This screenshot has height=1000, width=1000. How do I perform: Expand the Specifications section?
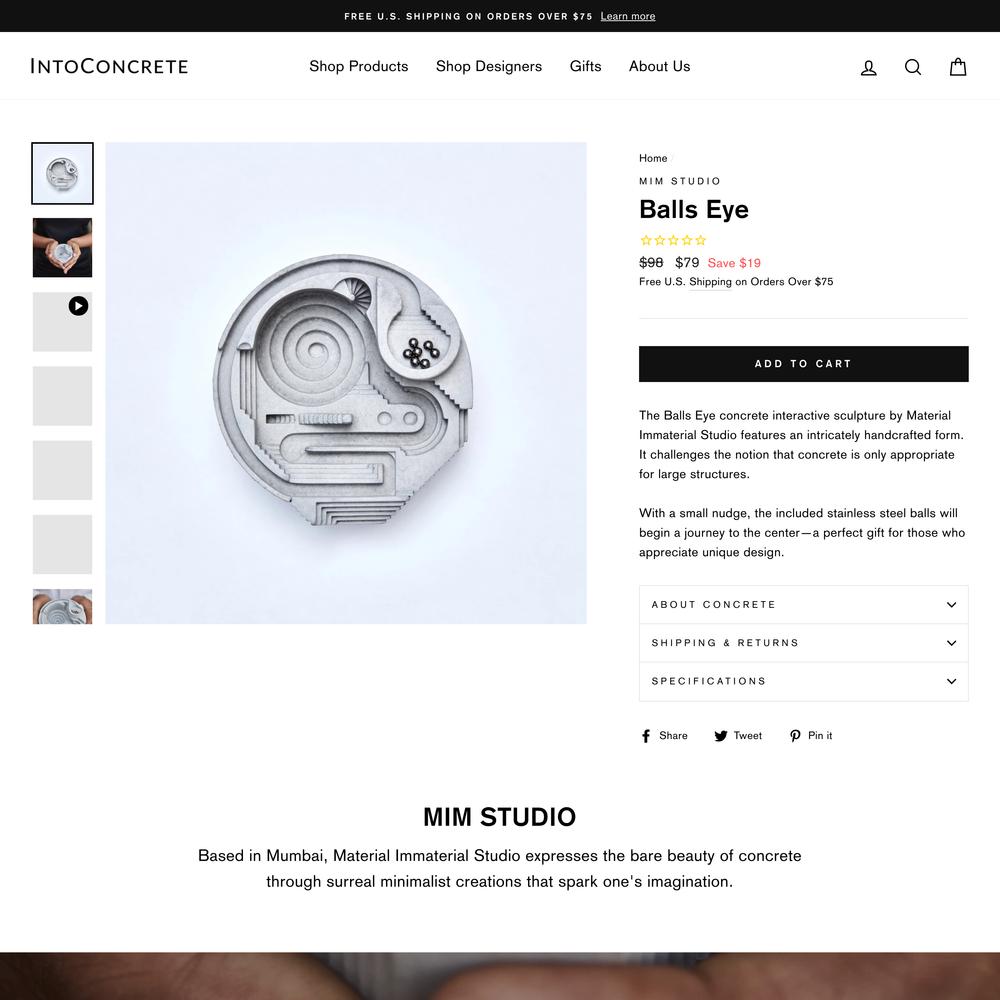pyautogui.click(x=804, y=681)
